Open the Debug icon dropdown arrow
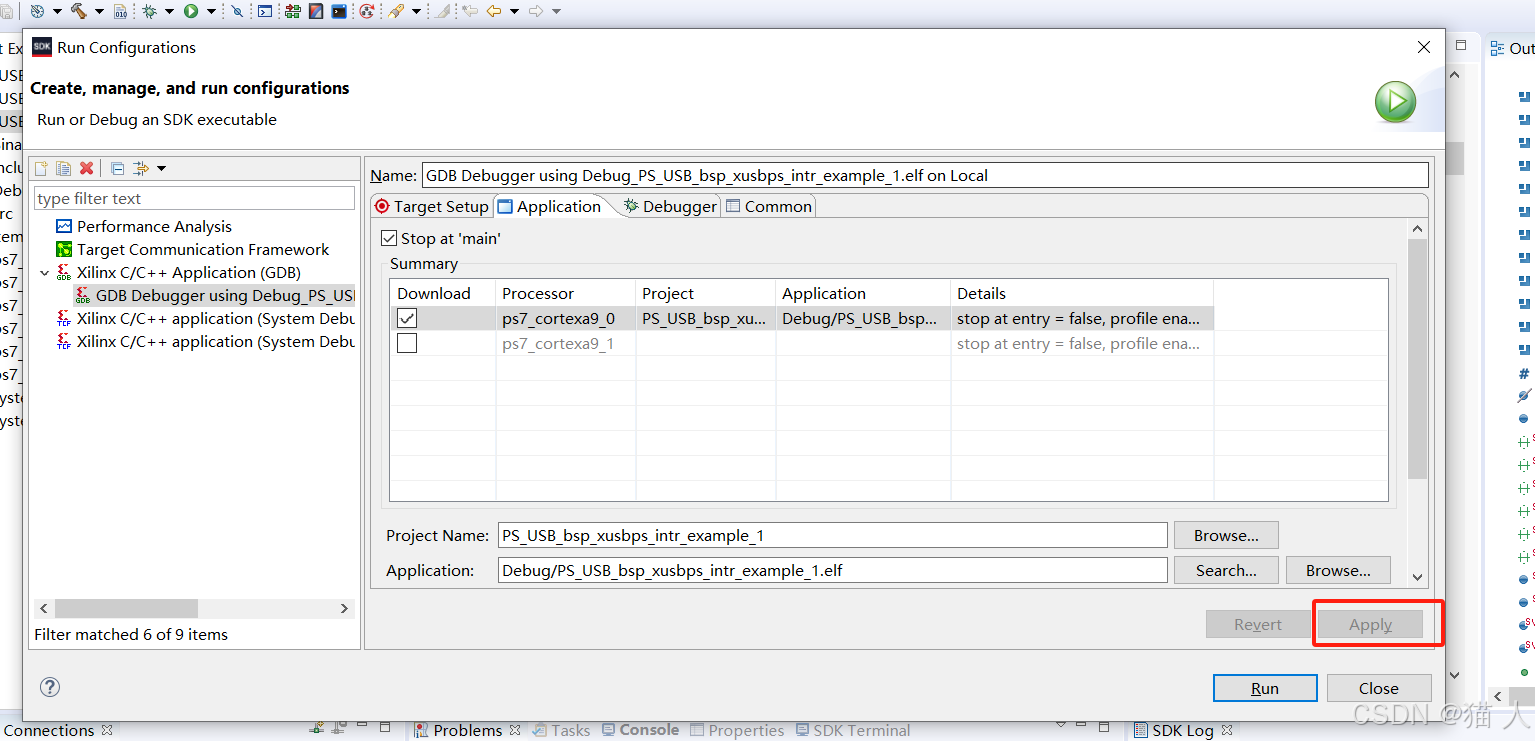 [169, 12]
